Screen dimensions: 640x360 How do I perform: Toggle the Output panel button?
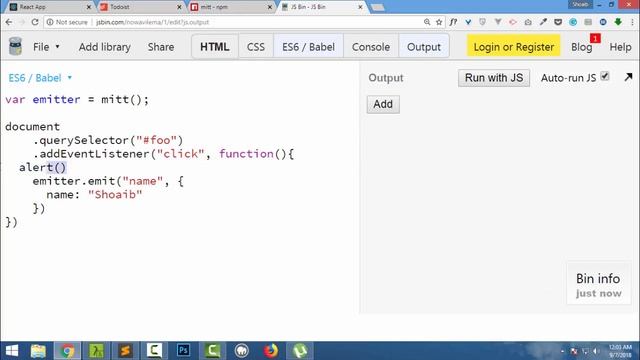click(x=424, y=47)
